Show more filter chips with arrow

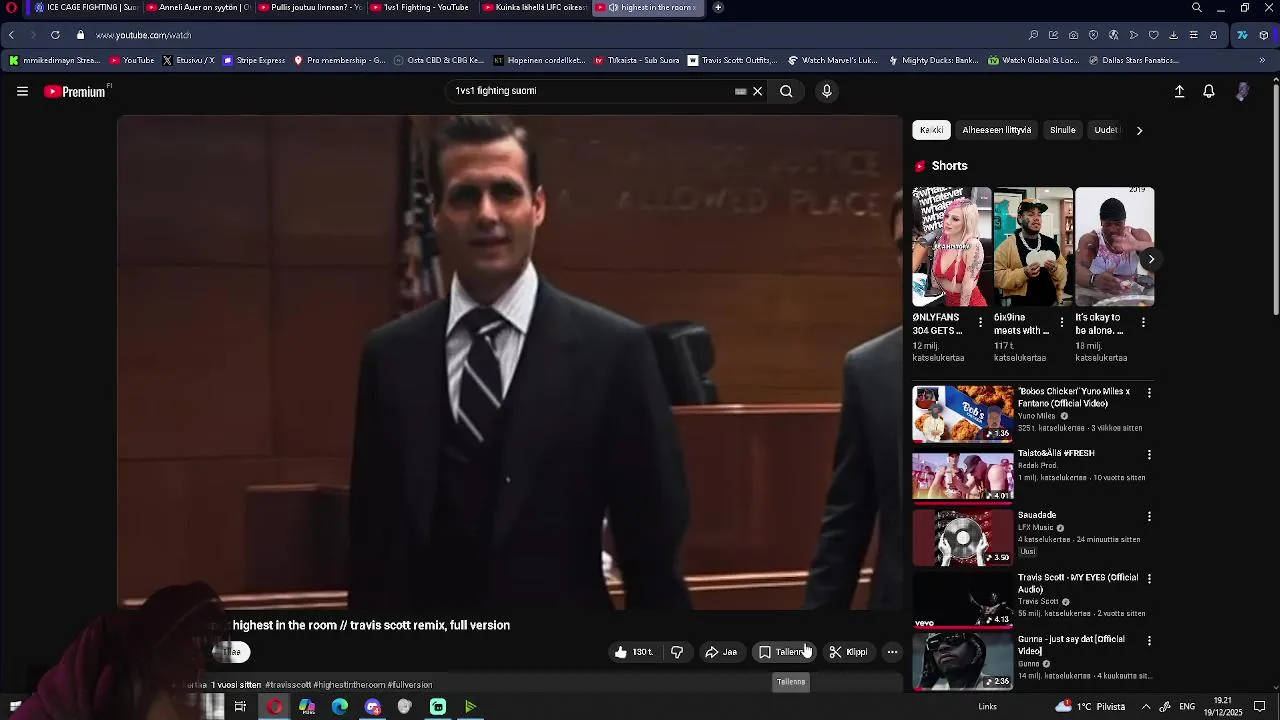coord(1139,130)
